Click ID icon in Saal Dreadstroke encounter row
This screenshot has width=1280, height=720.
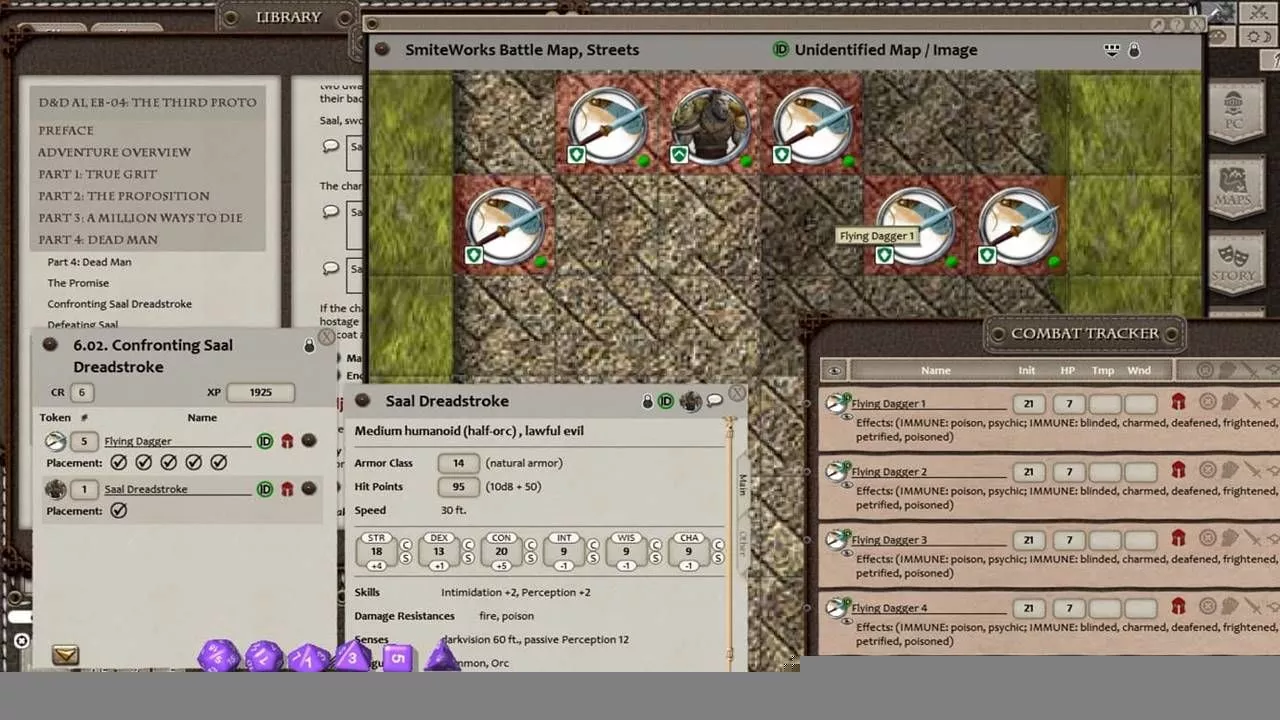(265, 489)
